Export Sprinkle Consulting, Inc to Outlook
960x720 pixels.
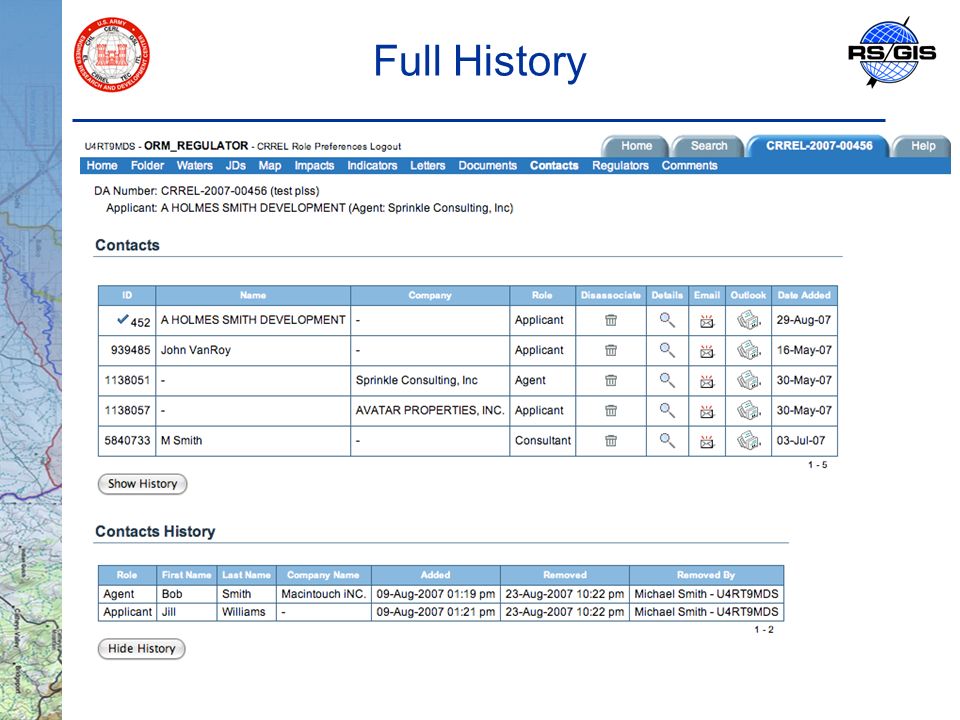(x=748, y=380)
